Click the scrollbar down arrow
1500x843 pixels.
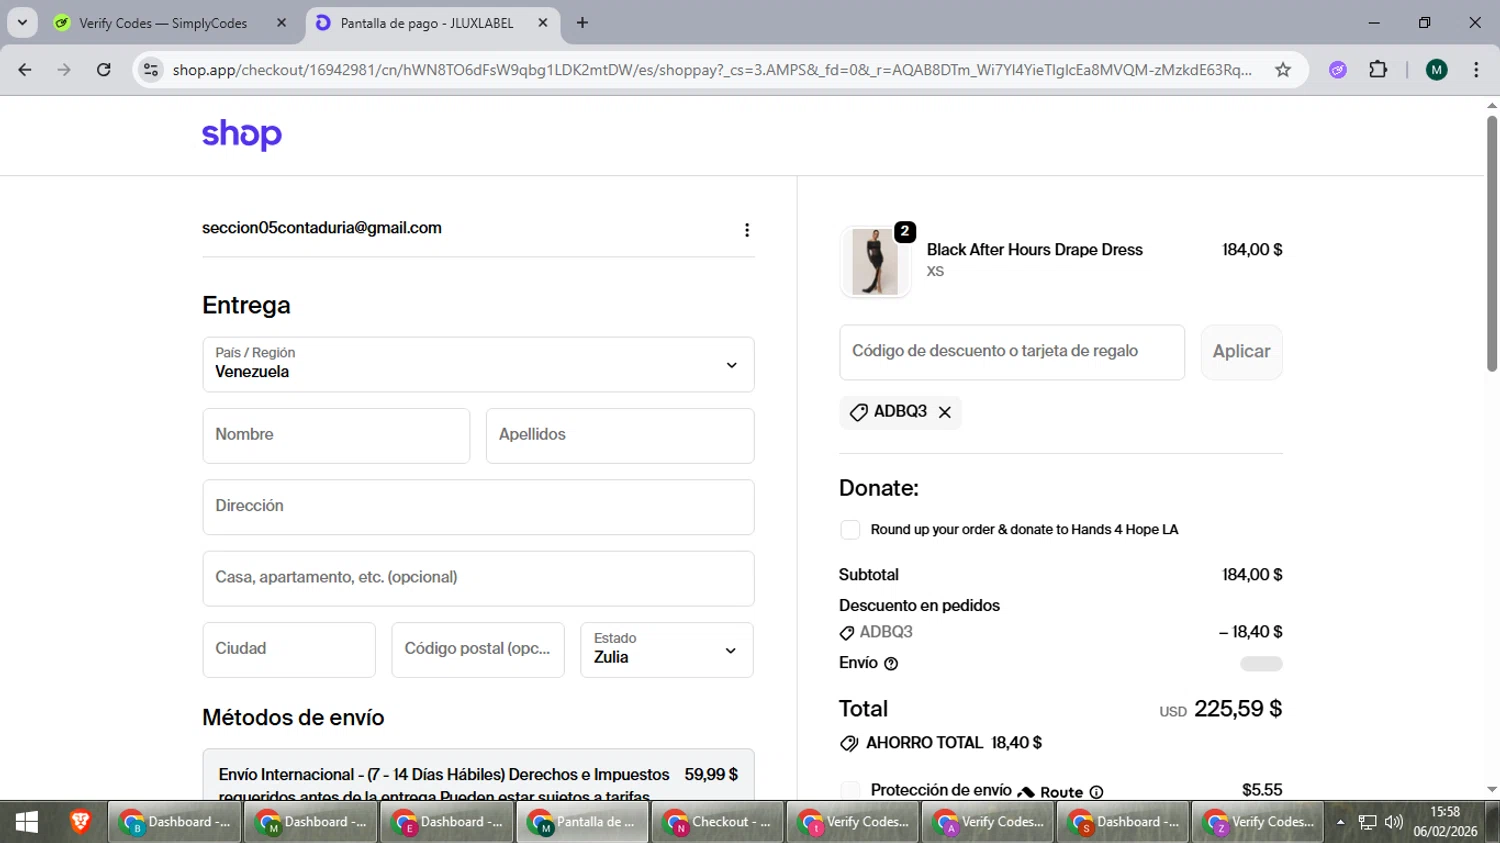[x=1491, y=790]
